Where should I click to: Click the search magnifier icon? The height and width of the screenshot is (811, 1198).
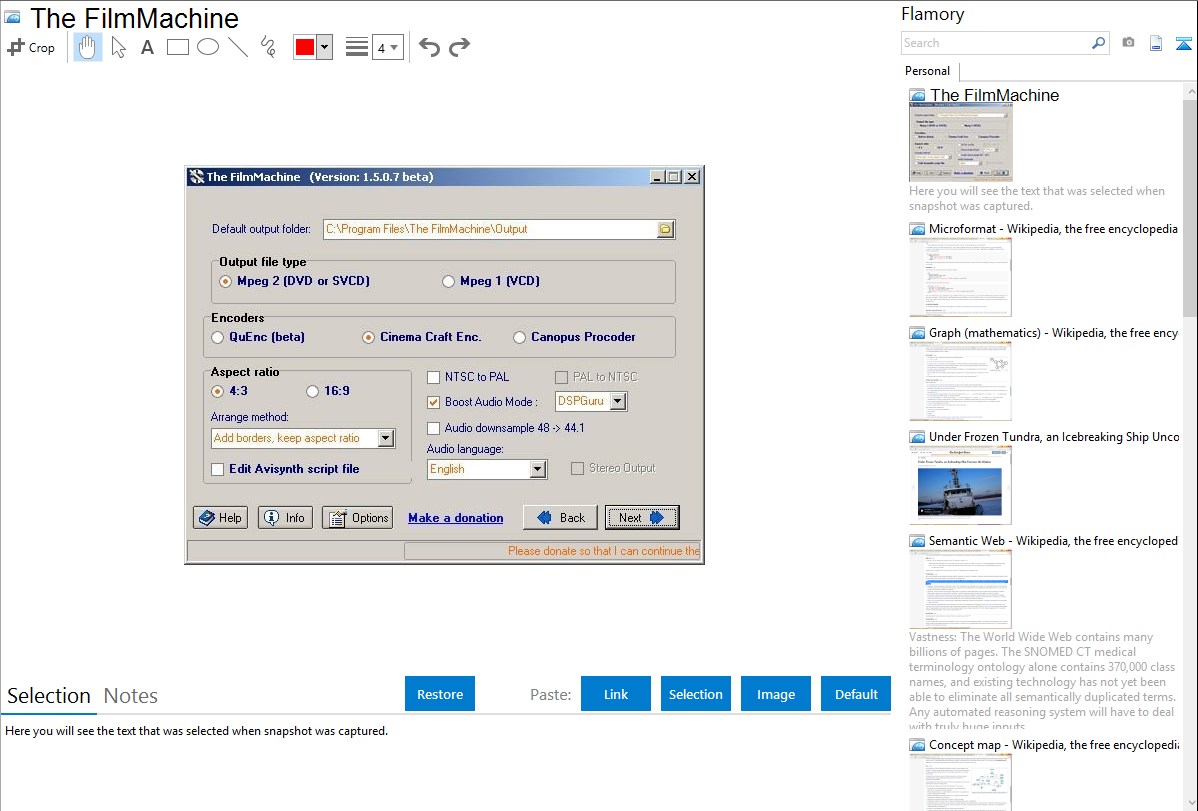(1099, 43)
